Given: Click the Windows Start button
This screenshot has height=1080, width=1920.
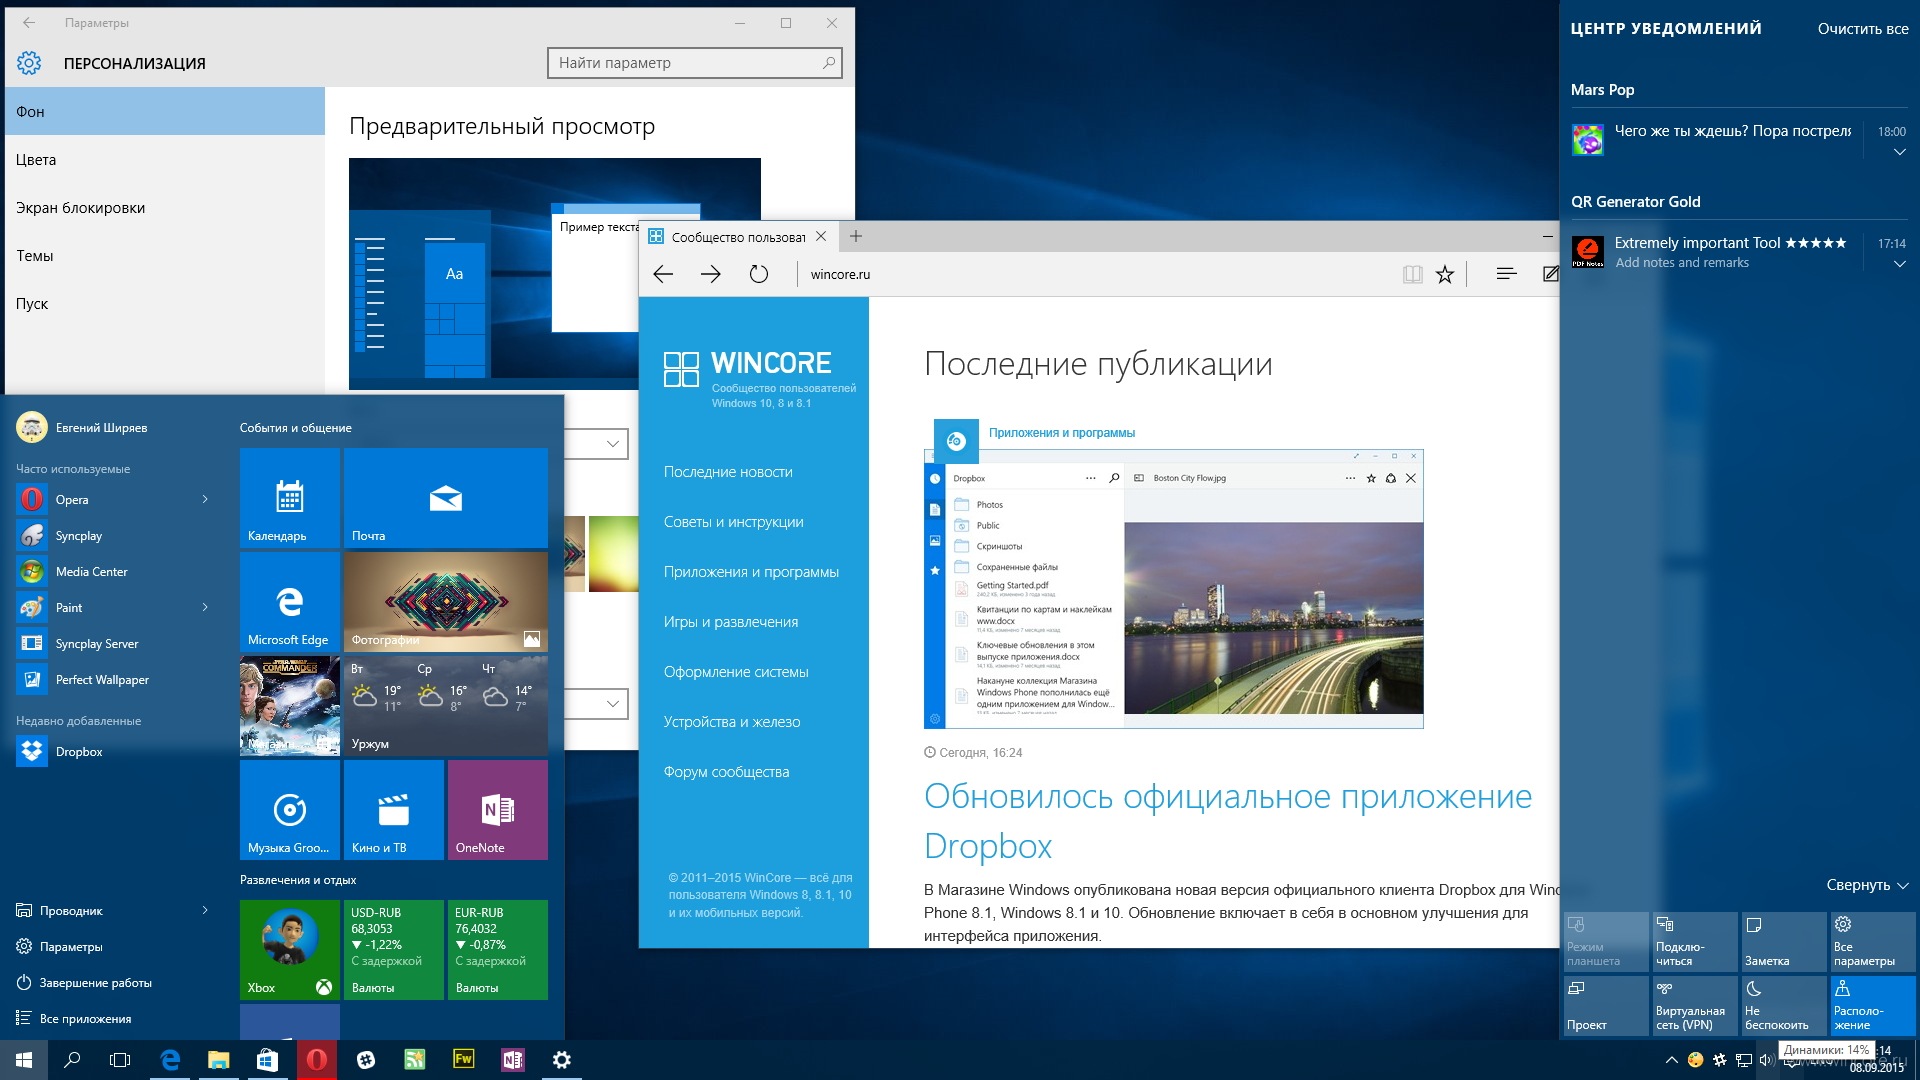Looking at the screenshot, I should [24, 1060].
